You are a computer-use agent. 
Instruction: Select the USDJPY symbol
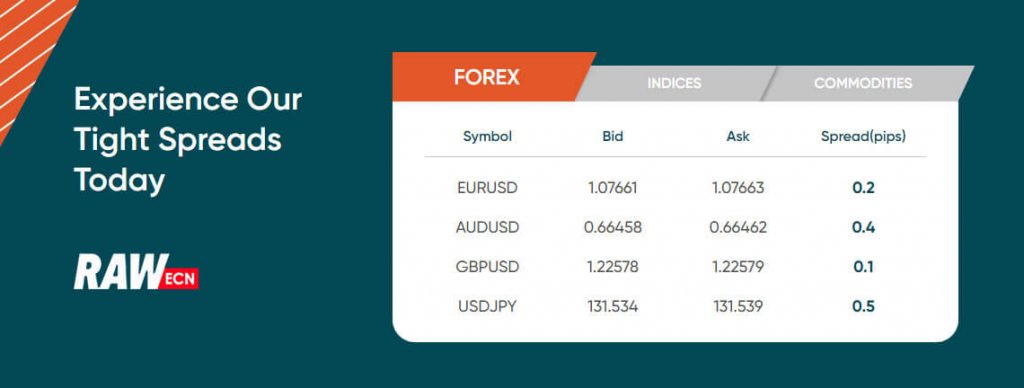(487, 306)
